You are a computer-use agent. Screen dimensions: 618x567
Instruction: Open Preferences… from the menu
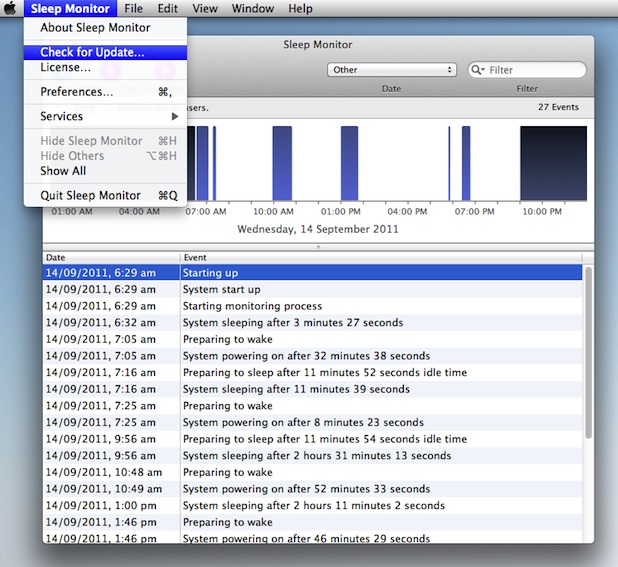click(105, 92)
